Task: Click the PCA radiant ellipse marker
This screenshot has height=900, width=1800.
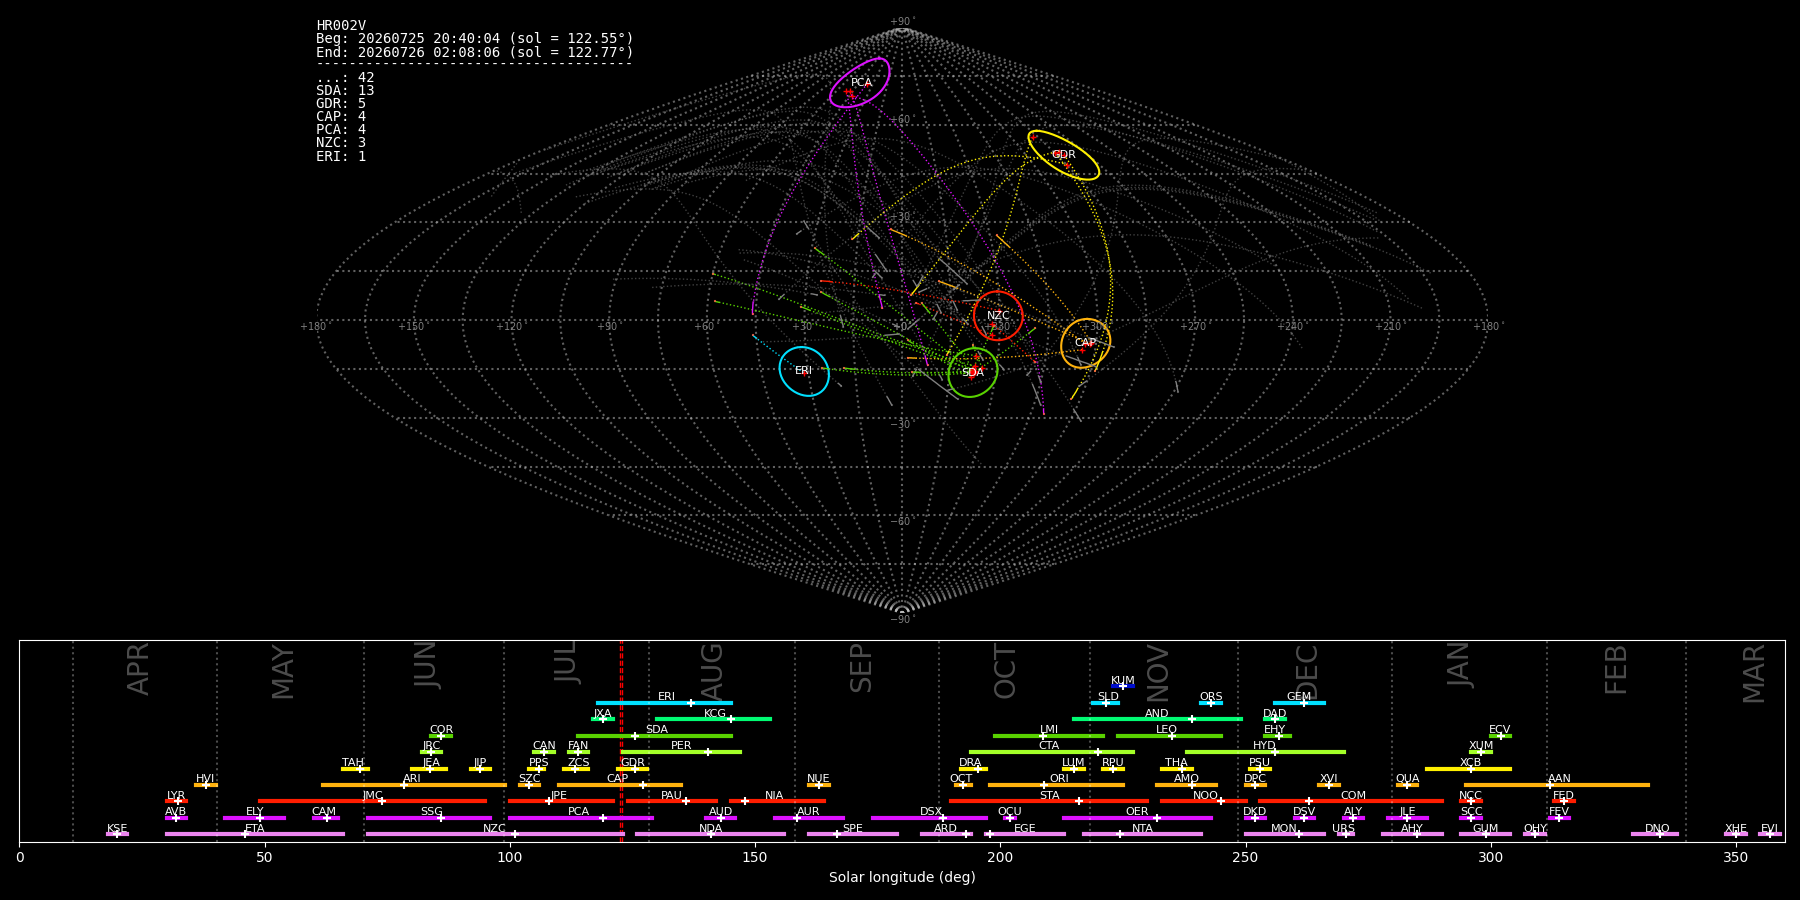Action: point(860,82)
